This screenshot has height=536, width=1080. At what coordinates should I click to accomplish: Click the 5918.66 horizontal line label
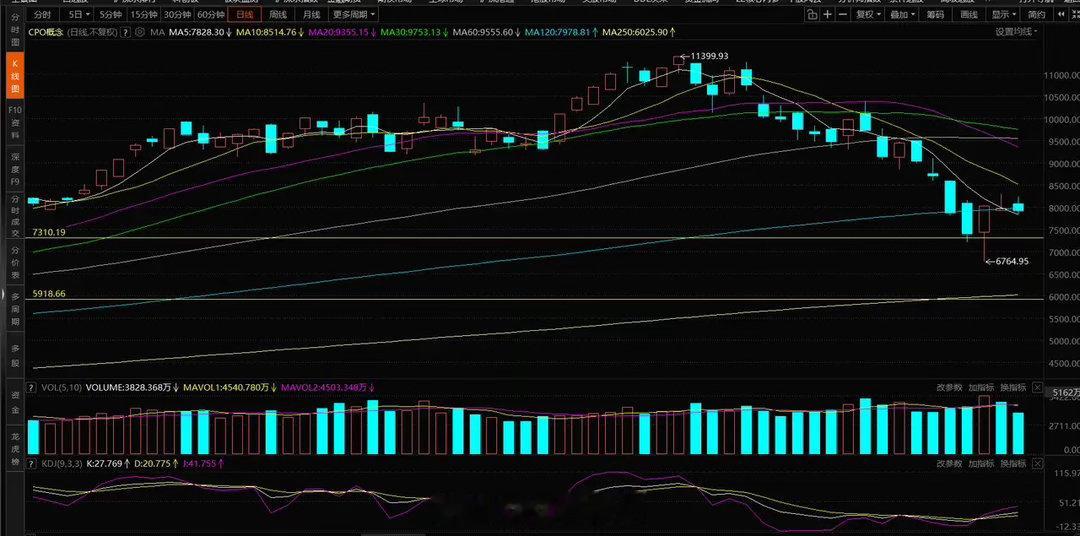(49, 294)
